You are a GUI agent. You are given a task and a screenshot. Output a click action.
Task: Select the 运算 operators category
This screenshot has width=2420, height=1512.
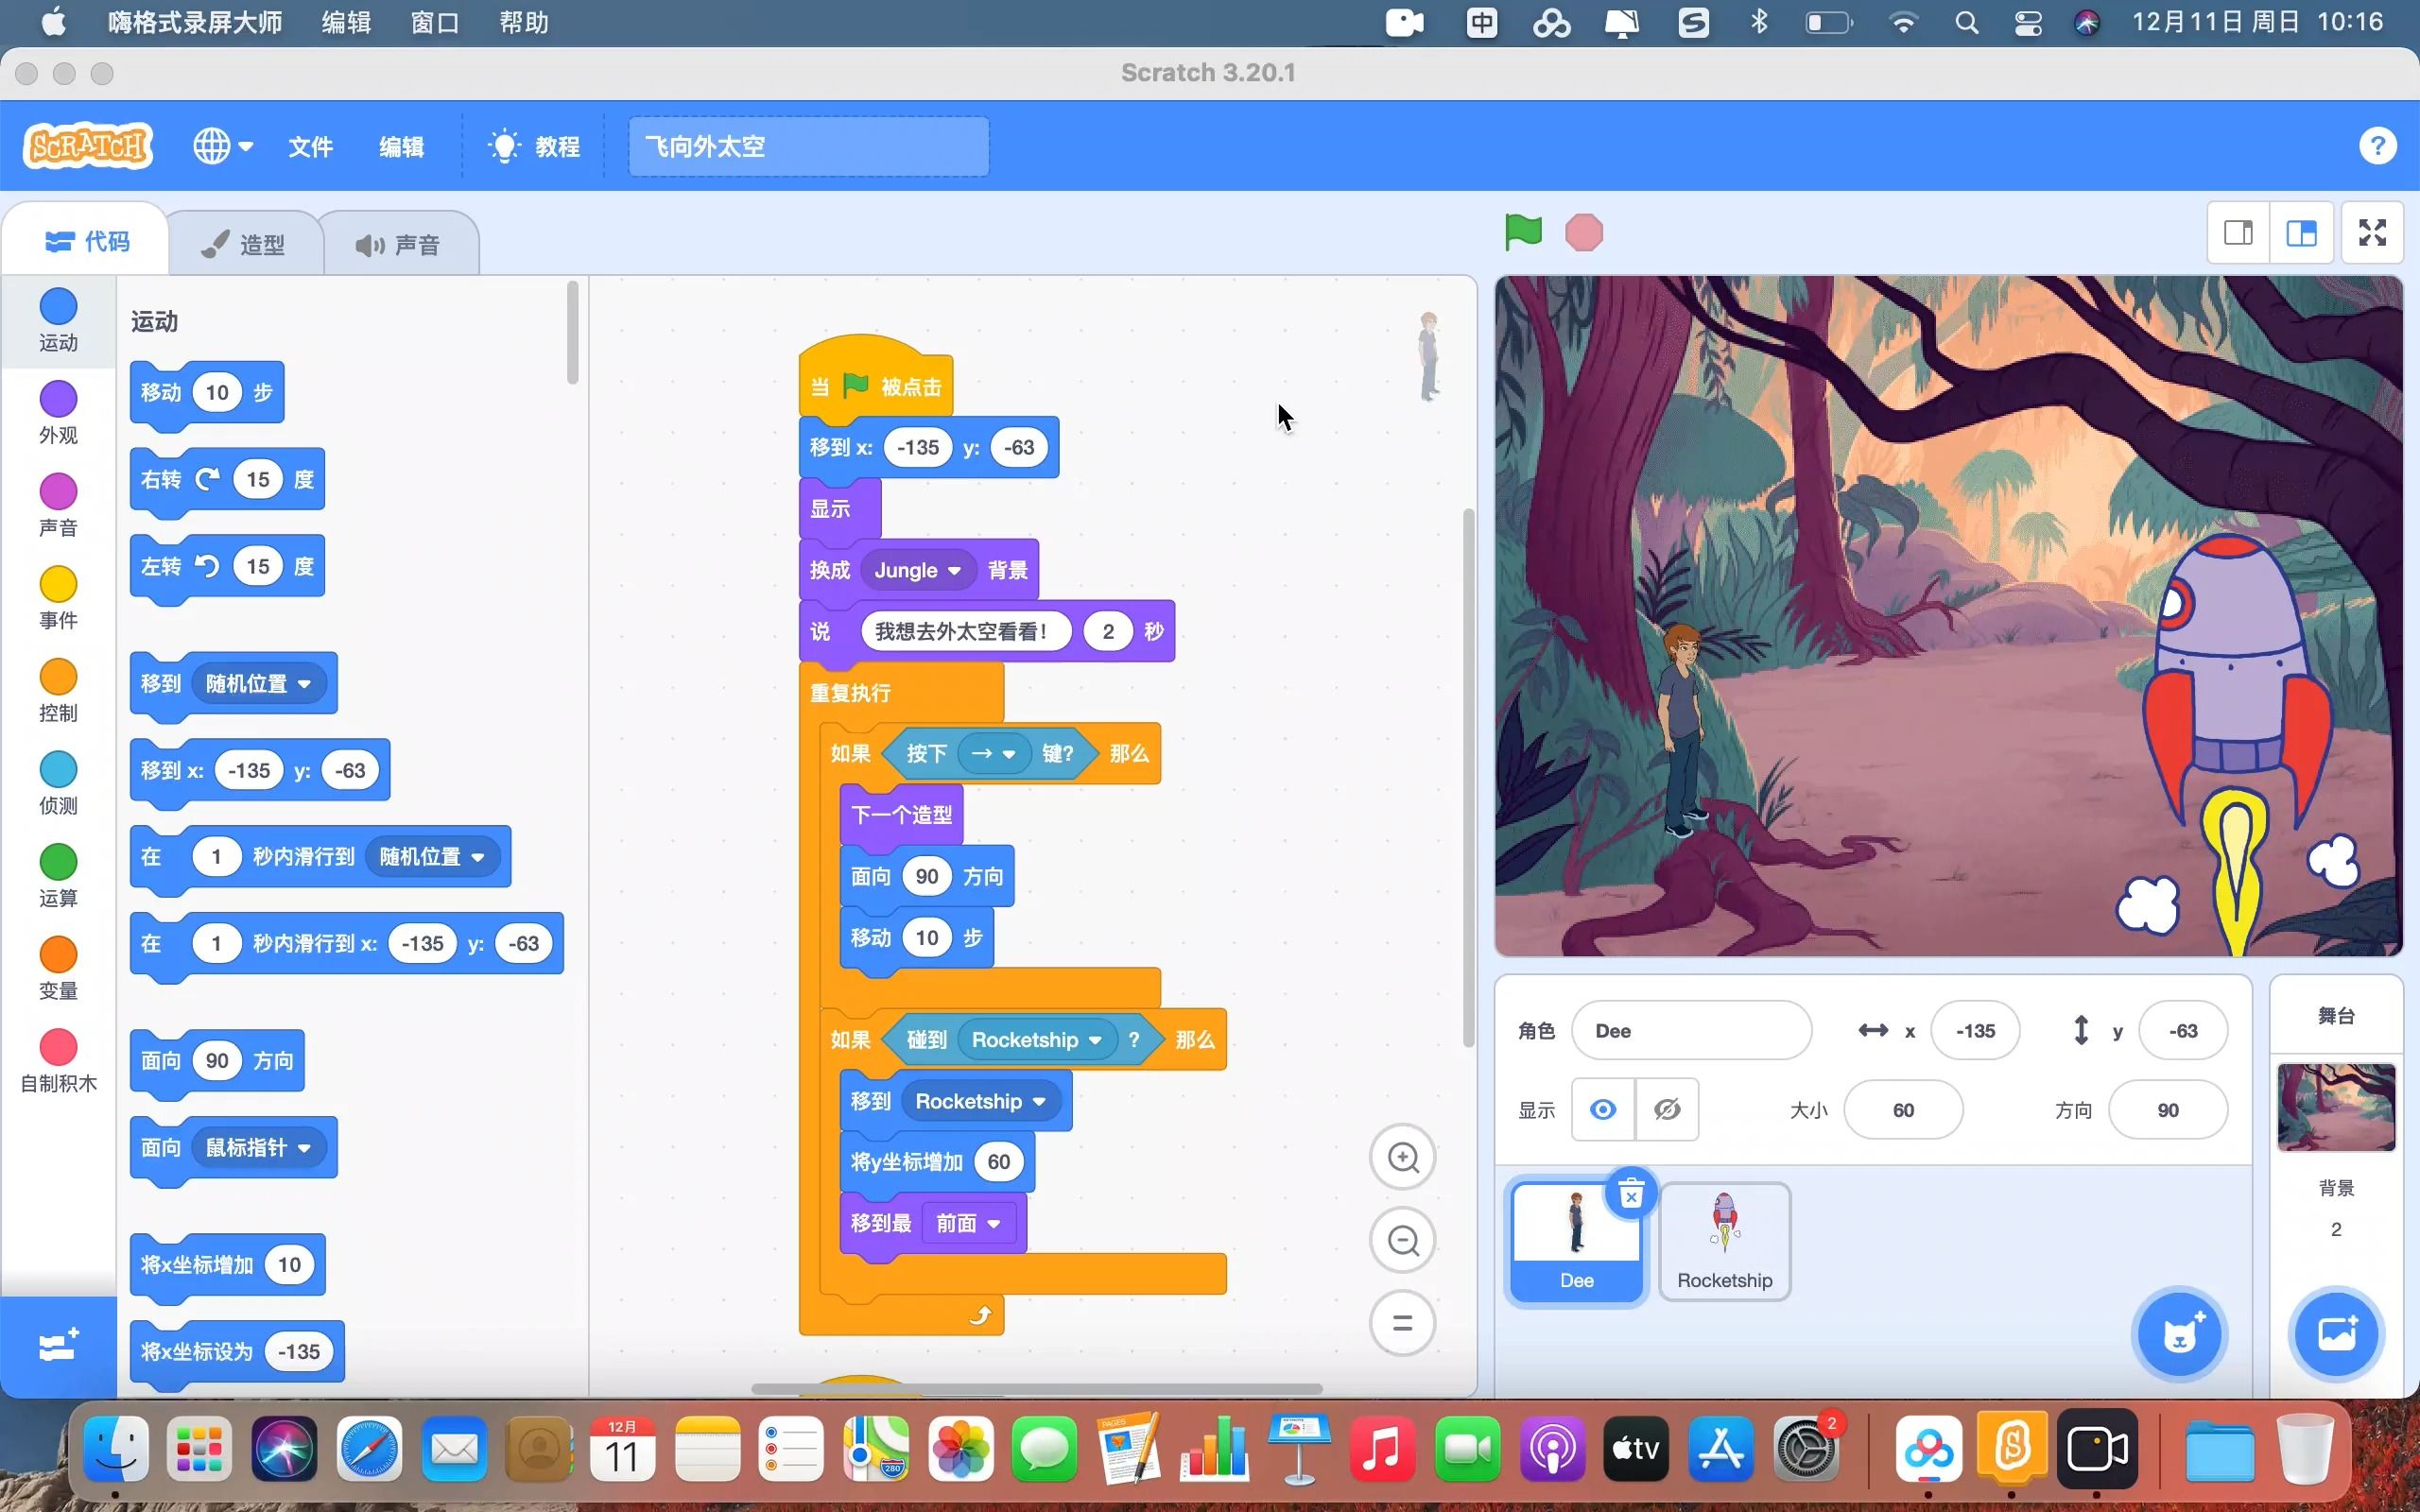tap(58, 876)
